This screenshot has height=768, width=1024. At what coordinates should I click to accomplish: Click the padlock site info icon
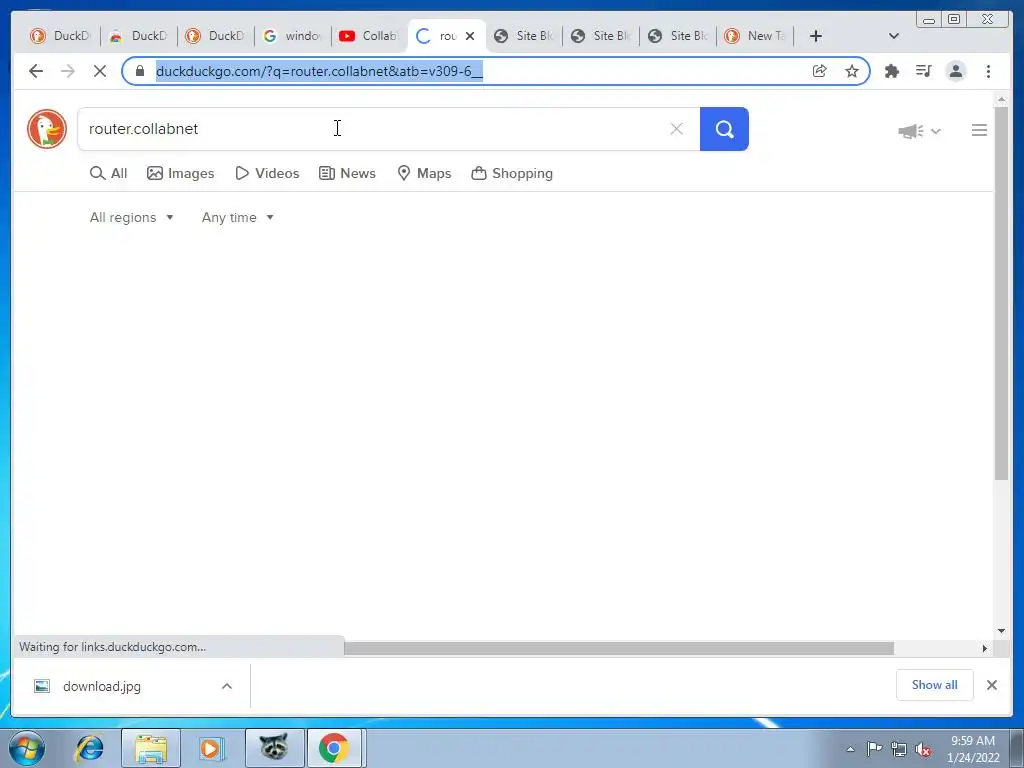(140, 71)
